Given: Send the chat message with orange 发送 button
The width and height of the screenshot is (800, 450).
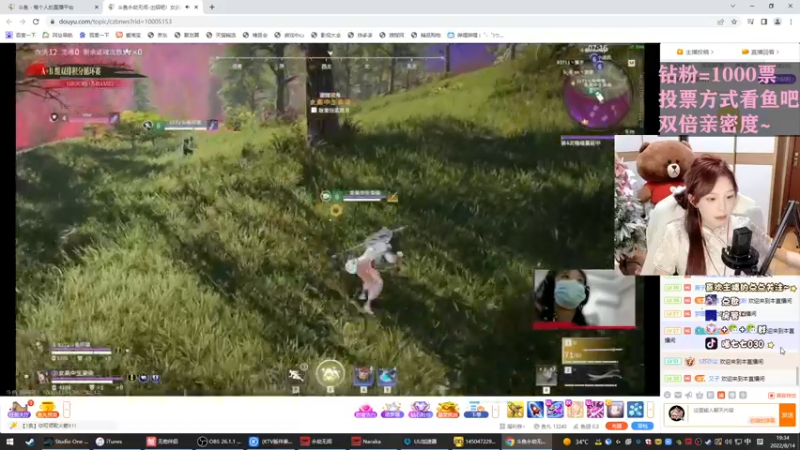Looking at the screenshot, I should tap(787, 415).
